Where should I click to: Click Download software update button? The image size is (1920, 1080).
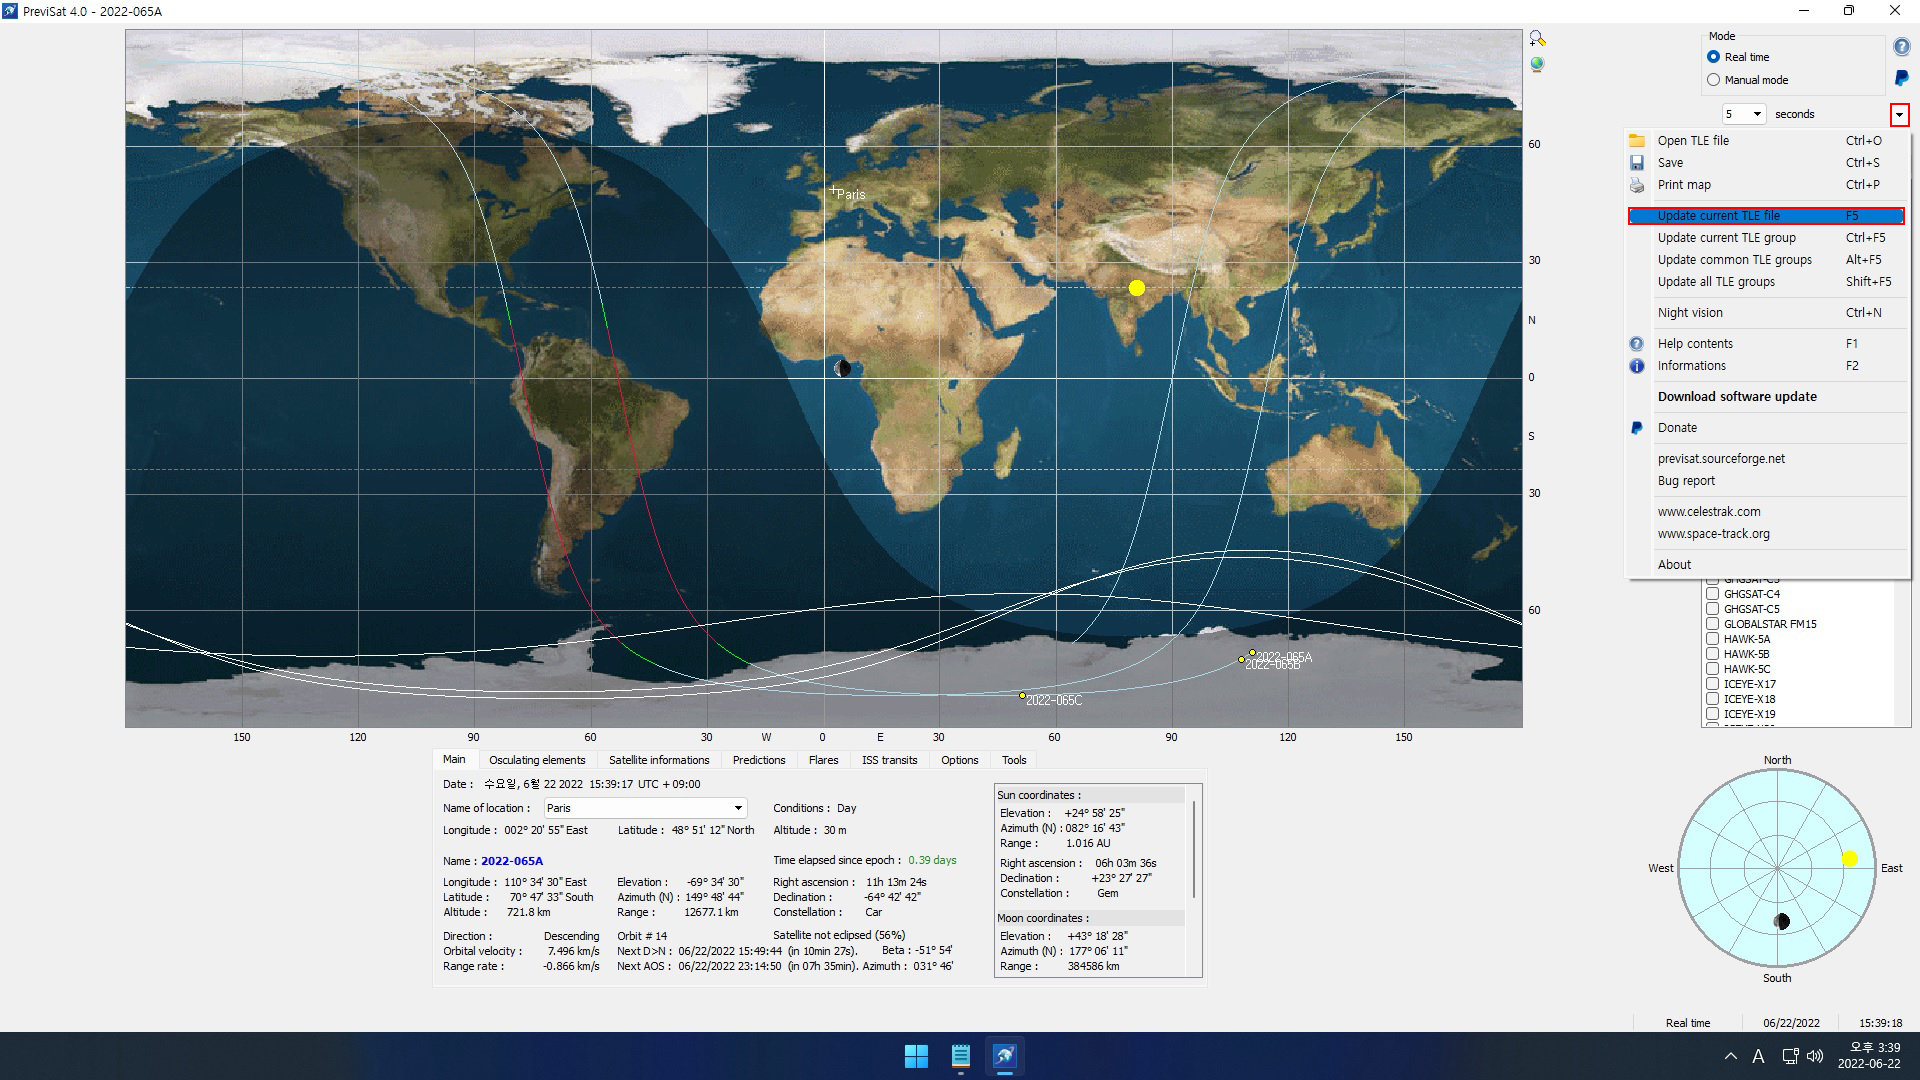tap(1735, 396)
